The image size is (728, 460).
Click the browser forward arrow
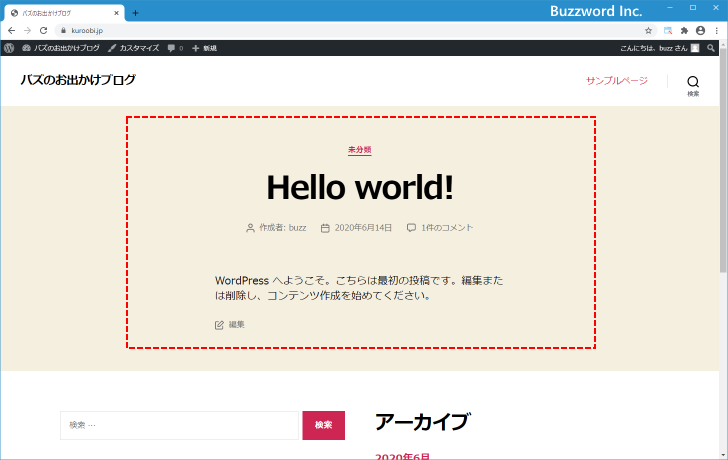(x=27, y=31)
